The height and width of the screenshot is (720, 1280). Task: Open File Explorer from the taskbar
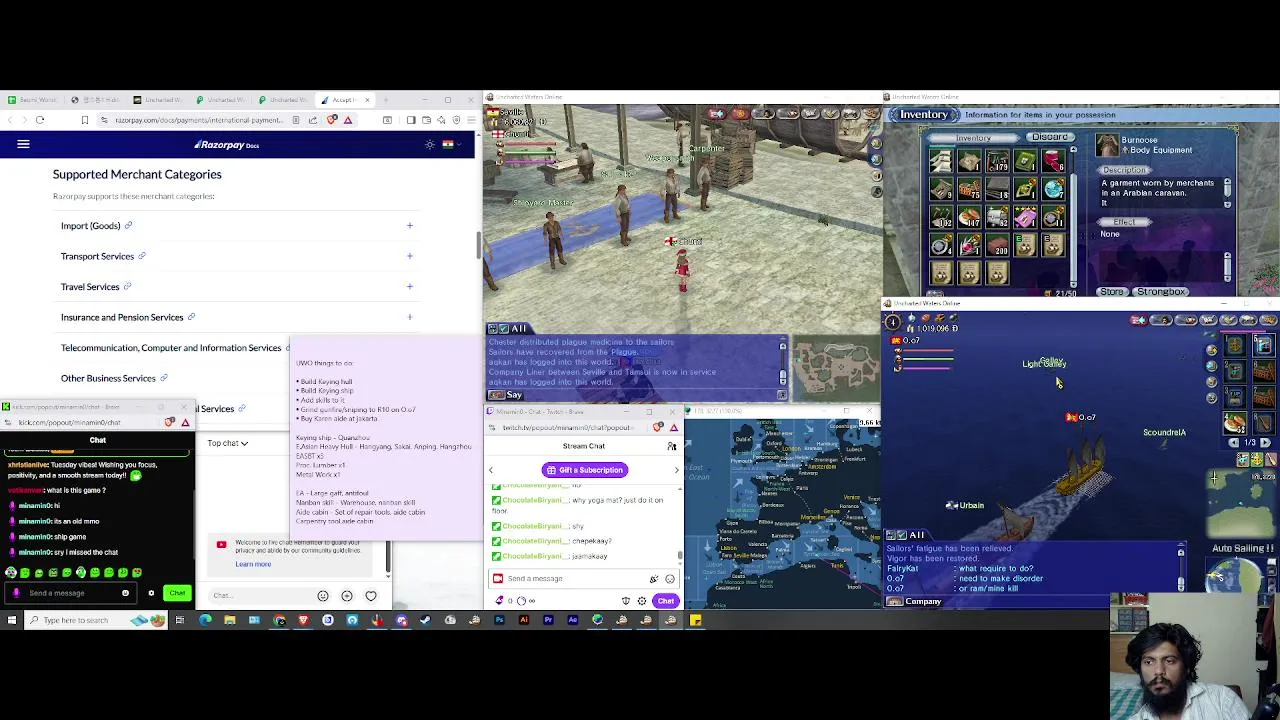[x=230, y=620]
